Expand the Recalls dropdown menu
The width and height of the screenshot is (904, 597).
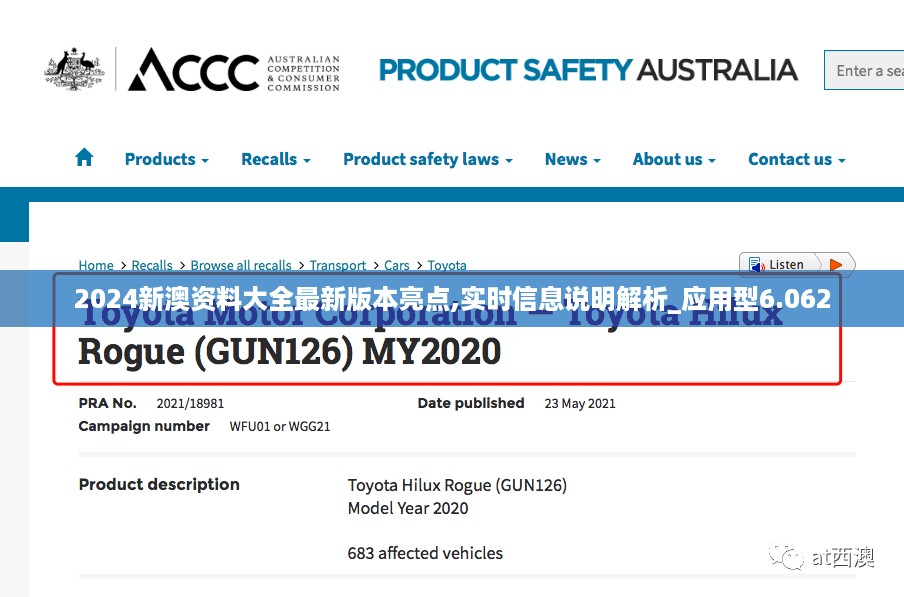[x=275, y=159]
